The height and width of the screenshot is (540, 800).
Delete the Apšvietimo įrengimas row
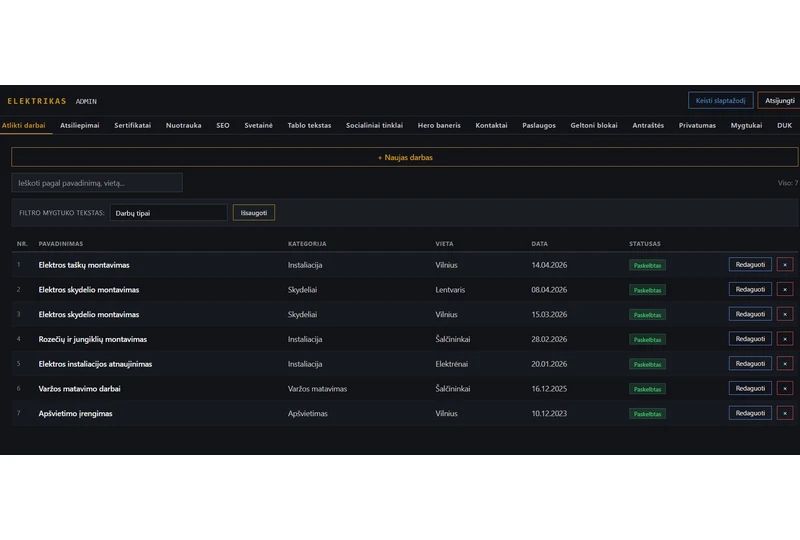(x=785, y=413)
